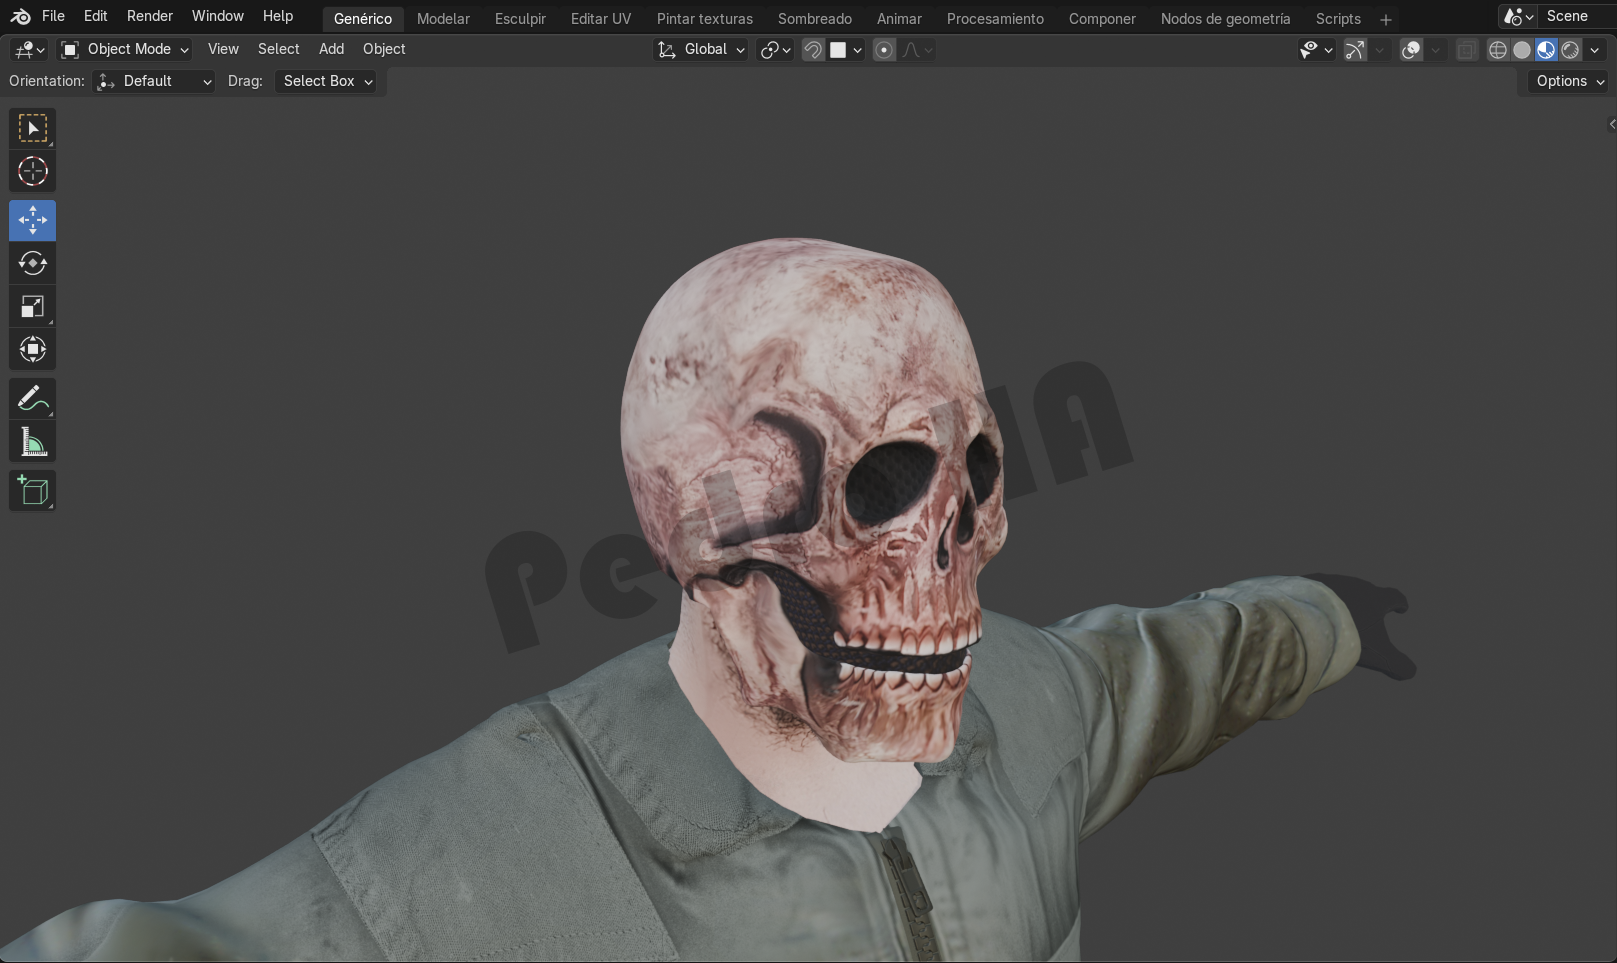The width and height of the screenshot is (1617, 963).
Task: Open the Render menu
Action: [149, 16]
